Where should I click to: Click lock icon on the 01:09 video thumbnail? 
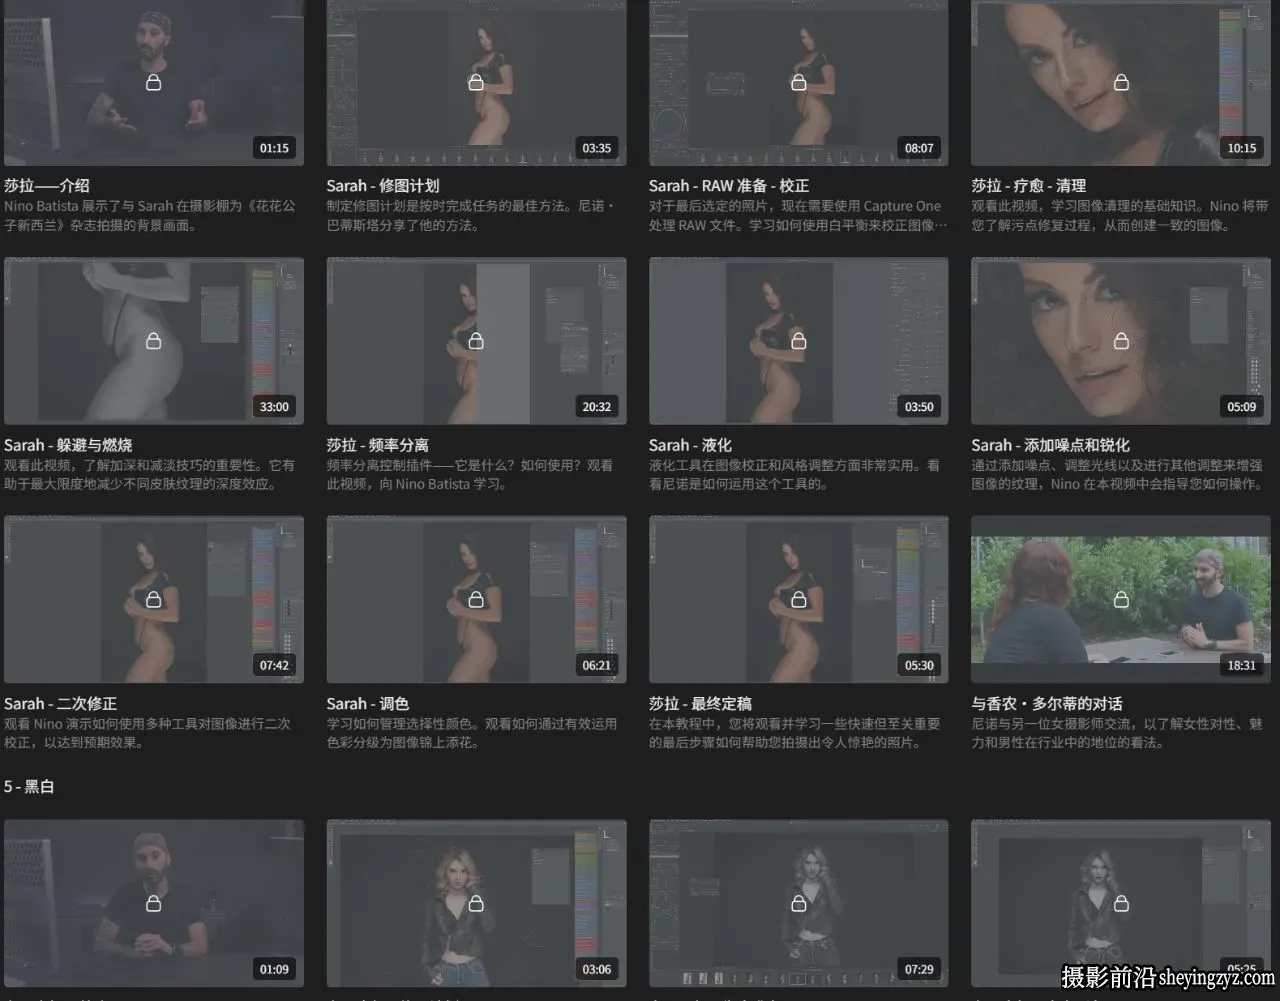point(154,903)
